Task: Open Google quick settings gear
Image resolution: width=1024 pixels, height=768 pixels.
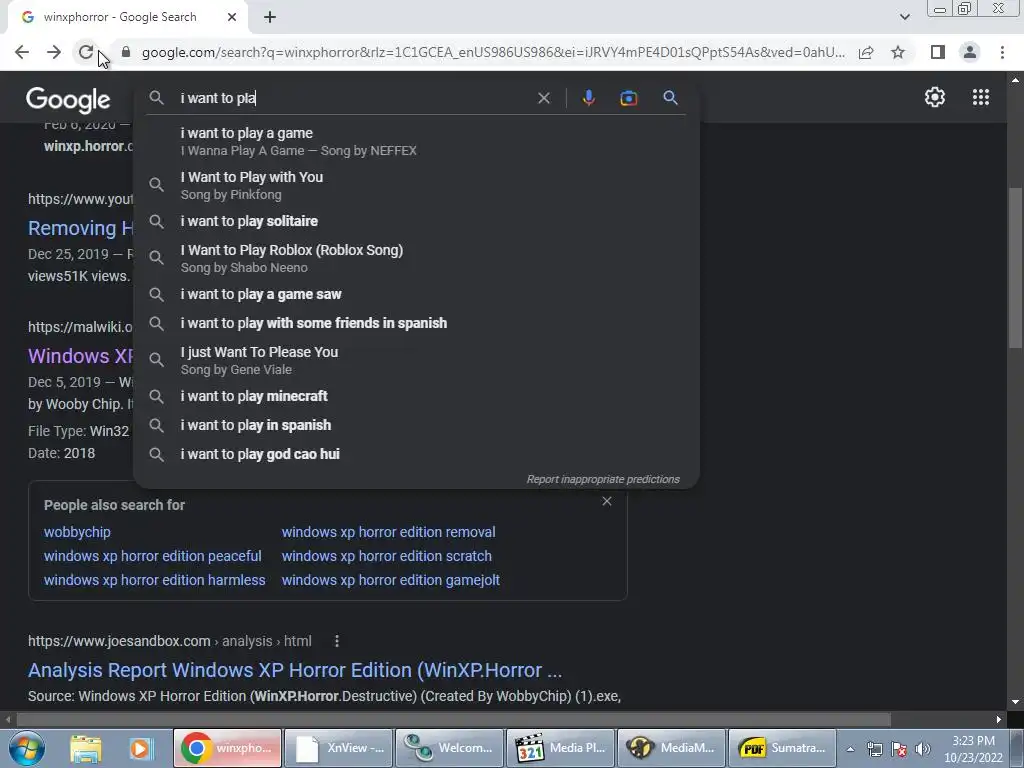Action: tap(935, 97)
